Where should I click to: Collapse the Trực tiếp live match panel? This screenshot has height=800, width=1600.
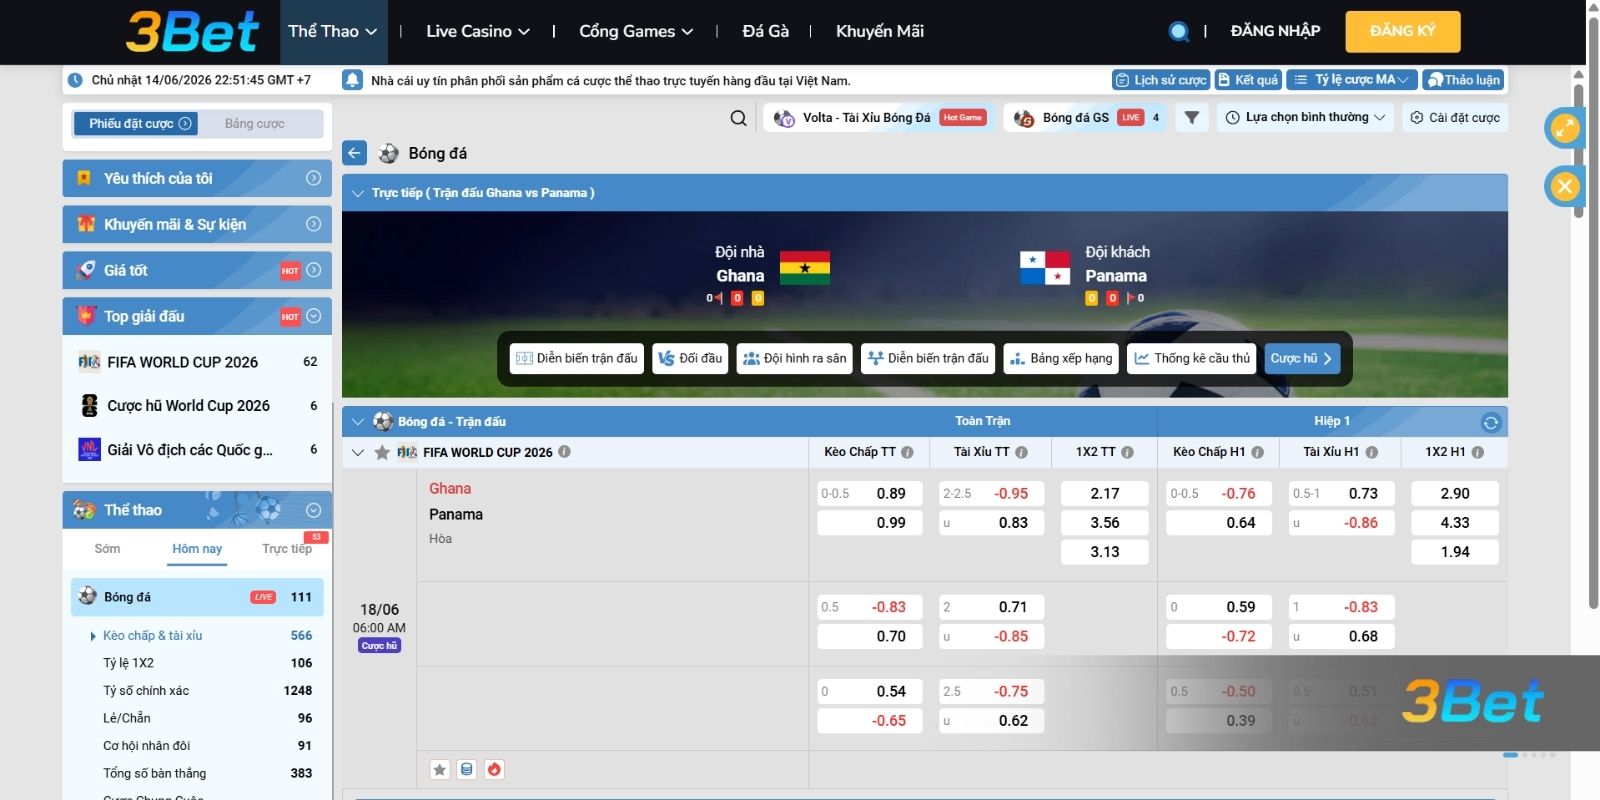point(357,193)
